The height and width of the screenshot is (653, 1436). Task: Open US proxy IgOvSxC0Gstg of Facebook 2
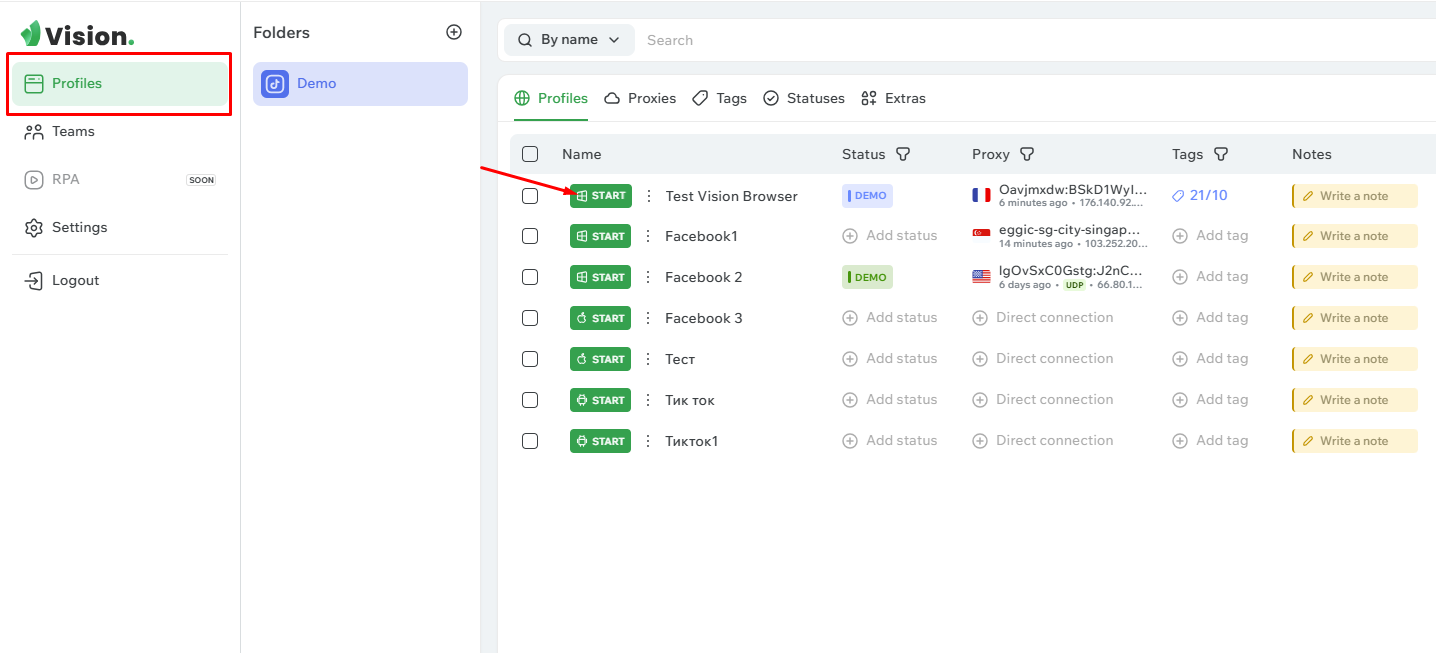[x=1060, y=277]
